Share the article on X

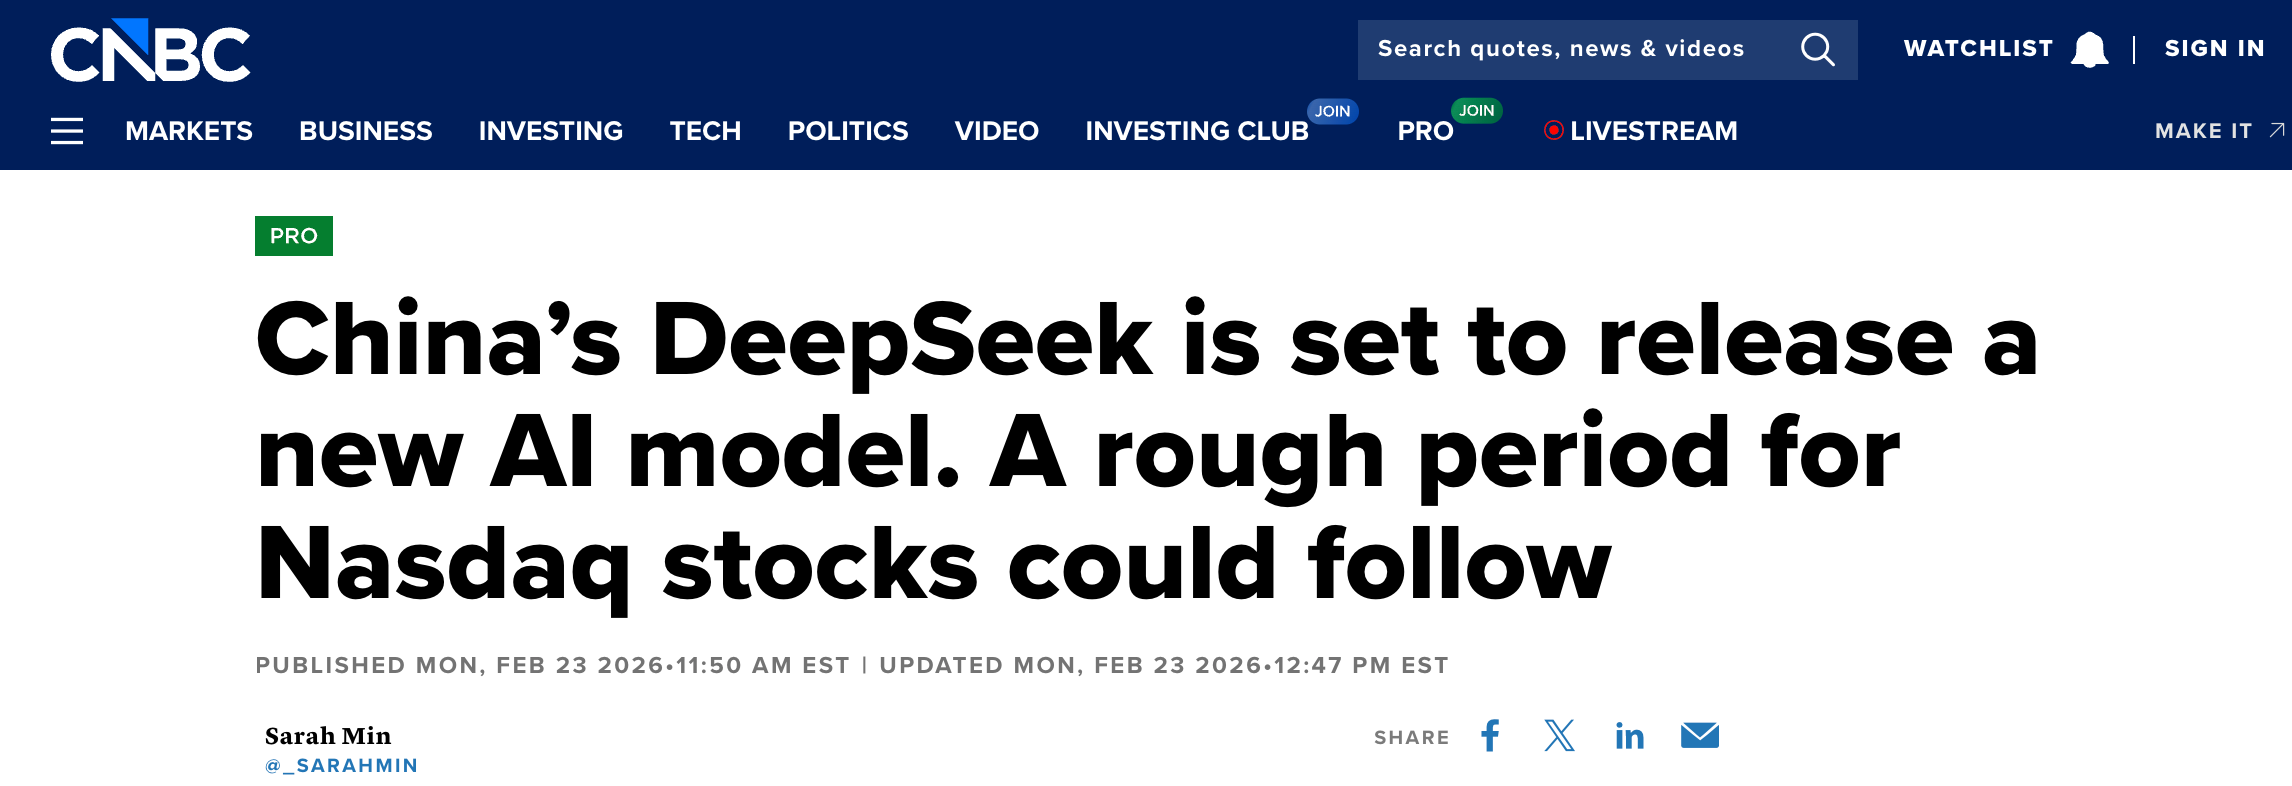1558,736
